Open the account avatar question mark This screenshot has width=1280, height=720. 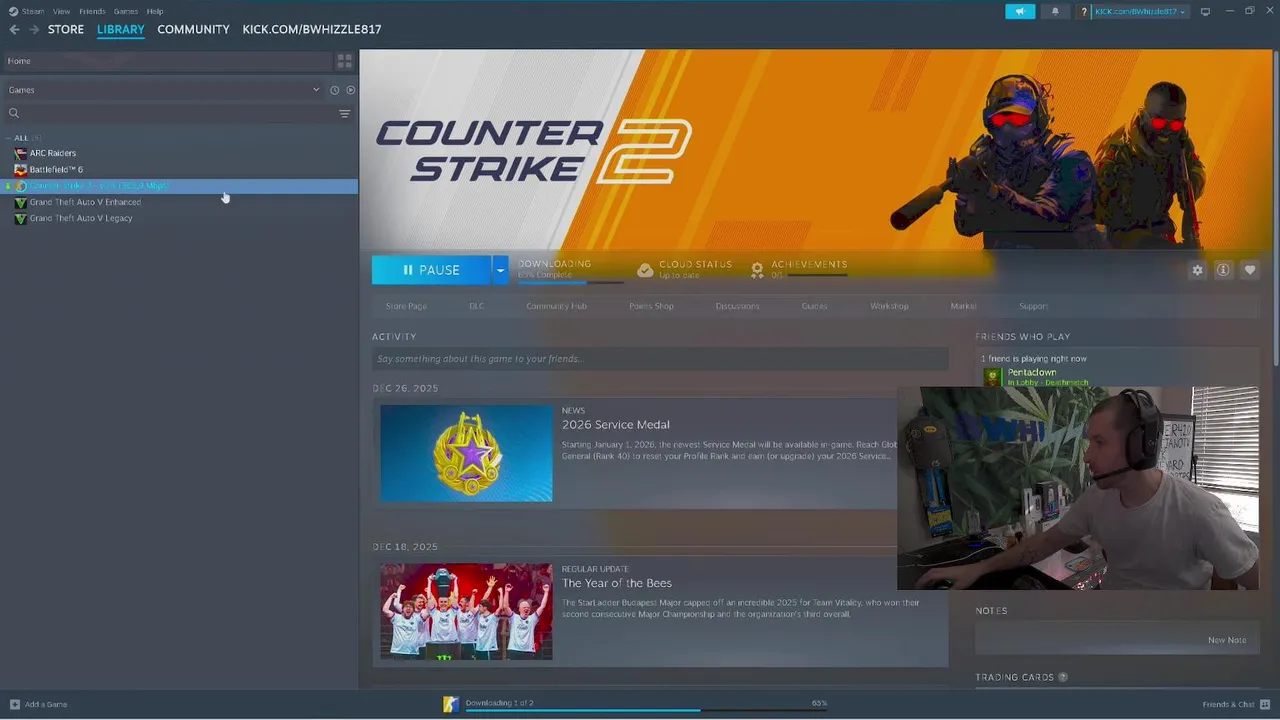tap(1084, 11)
